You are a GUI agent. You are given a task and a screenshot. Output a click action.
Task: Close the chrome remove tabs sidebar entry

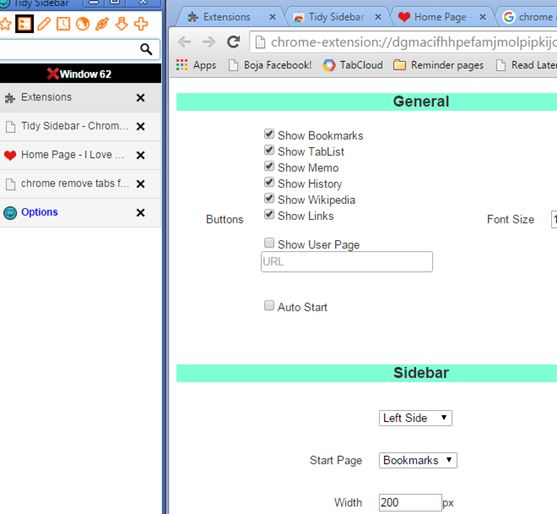coord(141,184)
